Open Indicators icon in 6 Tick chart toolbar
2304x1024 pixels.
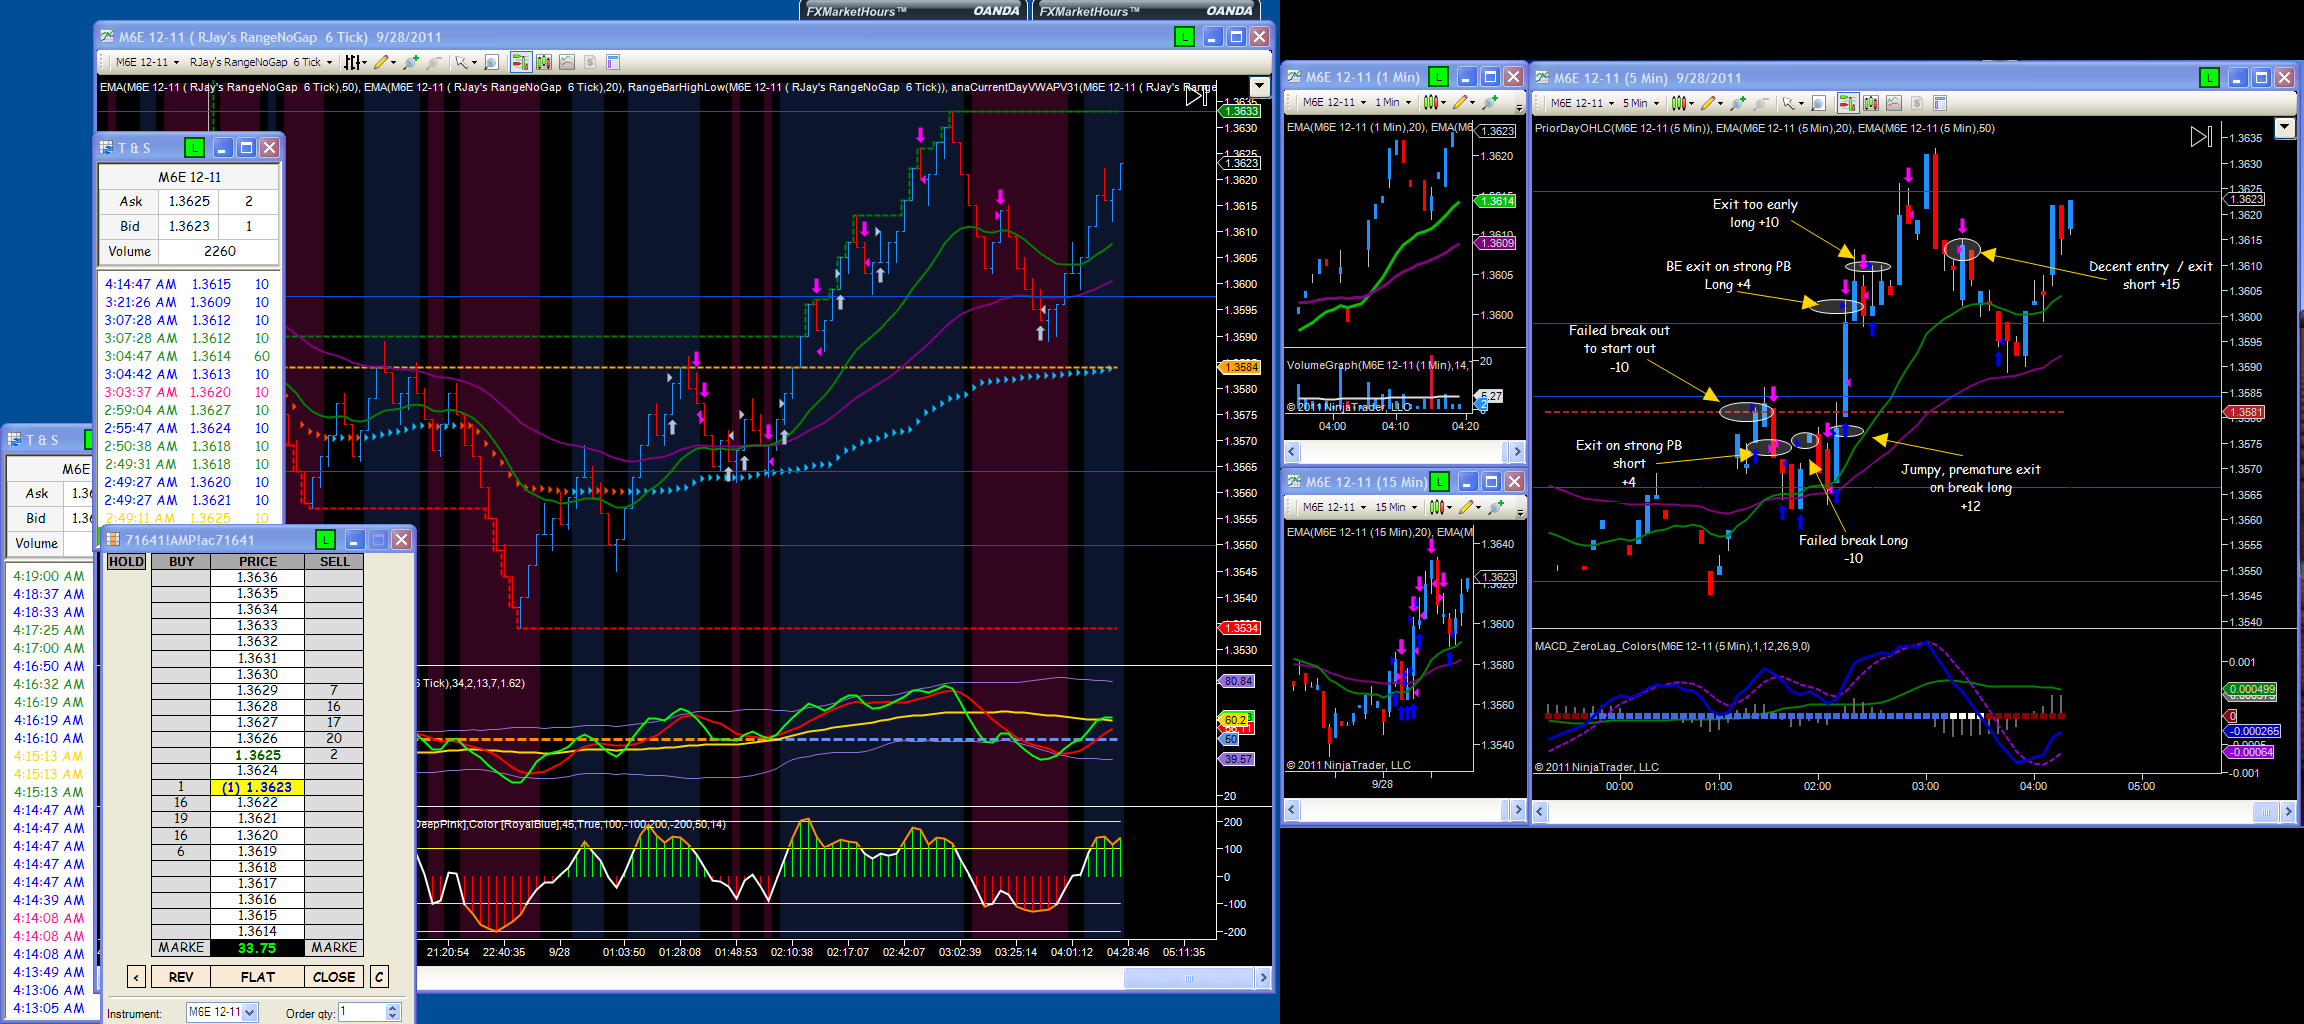pos(544,62)
